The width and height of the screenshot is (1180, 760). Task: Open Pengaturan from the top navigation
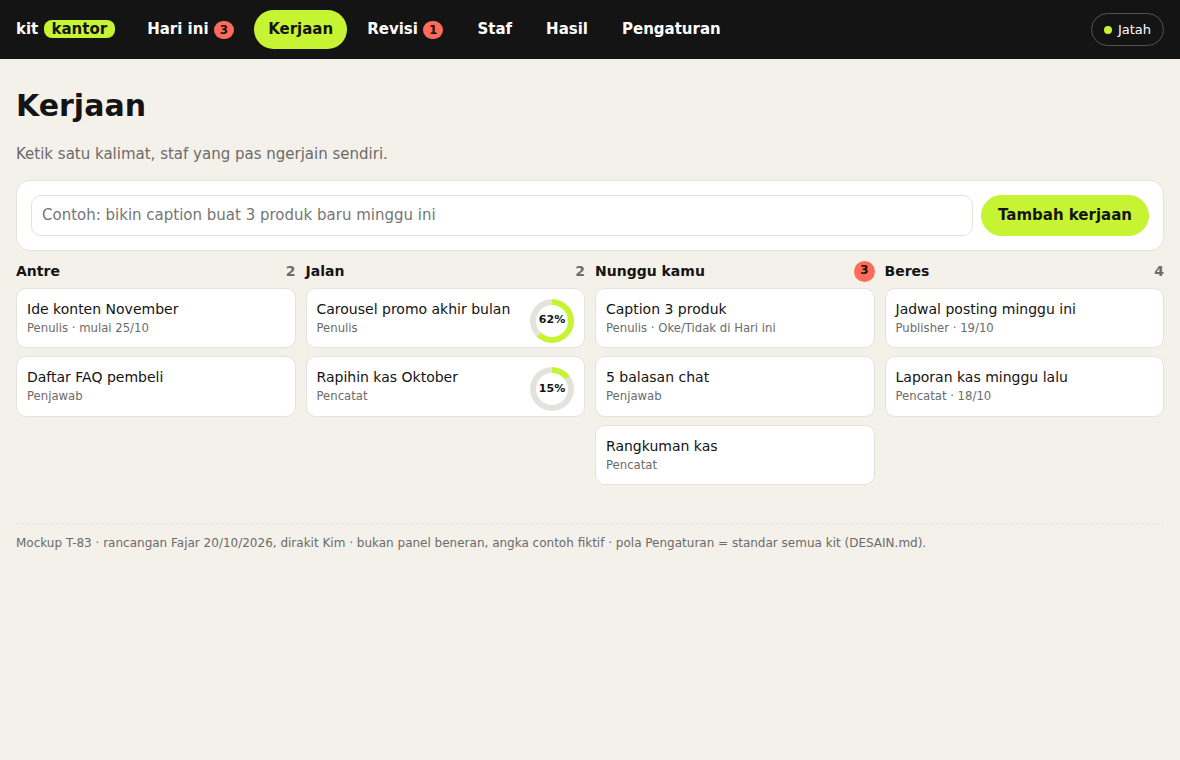[671, 29]
